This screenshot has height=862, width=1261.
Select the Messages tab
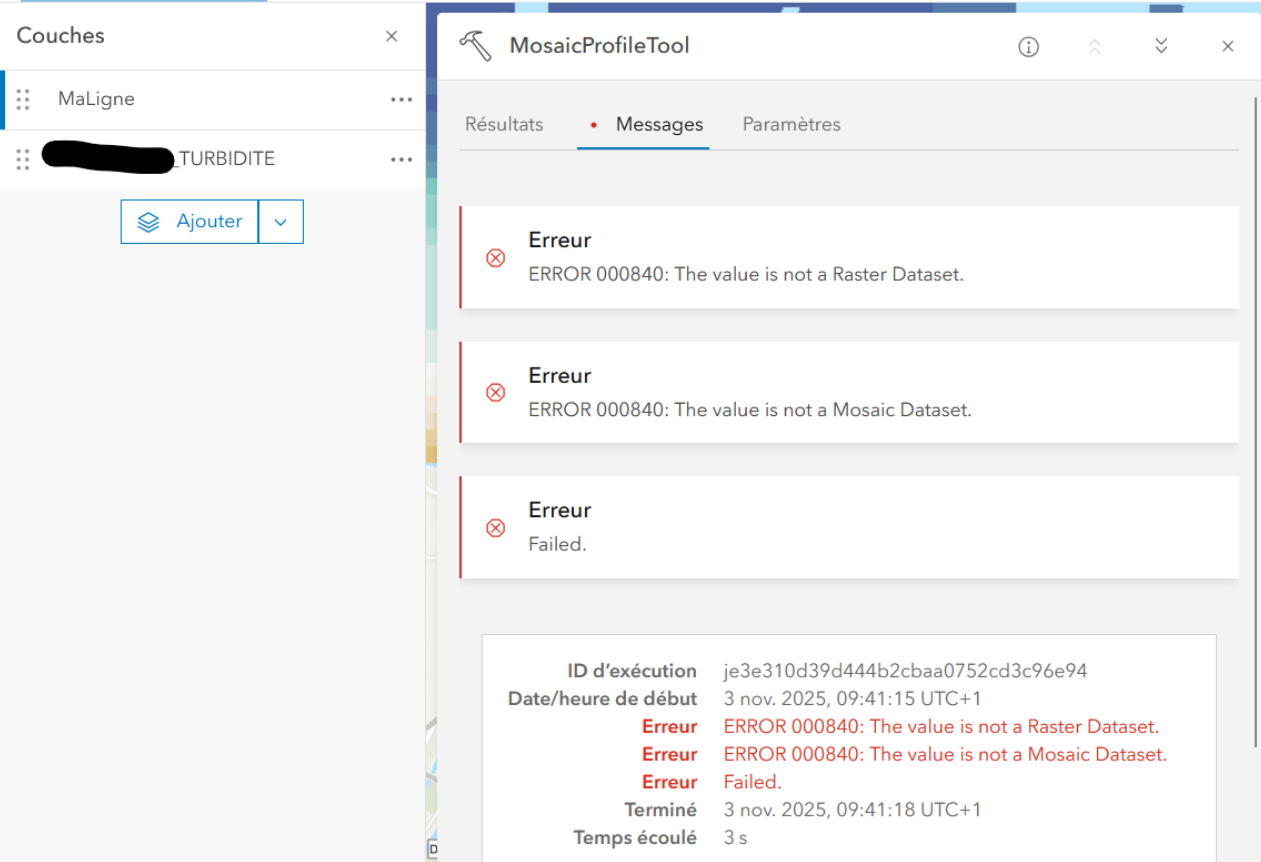point(659,124)
